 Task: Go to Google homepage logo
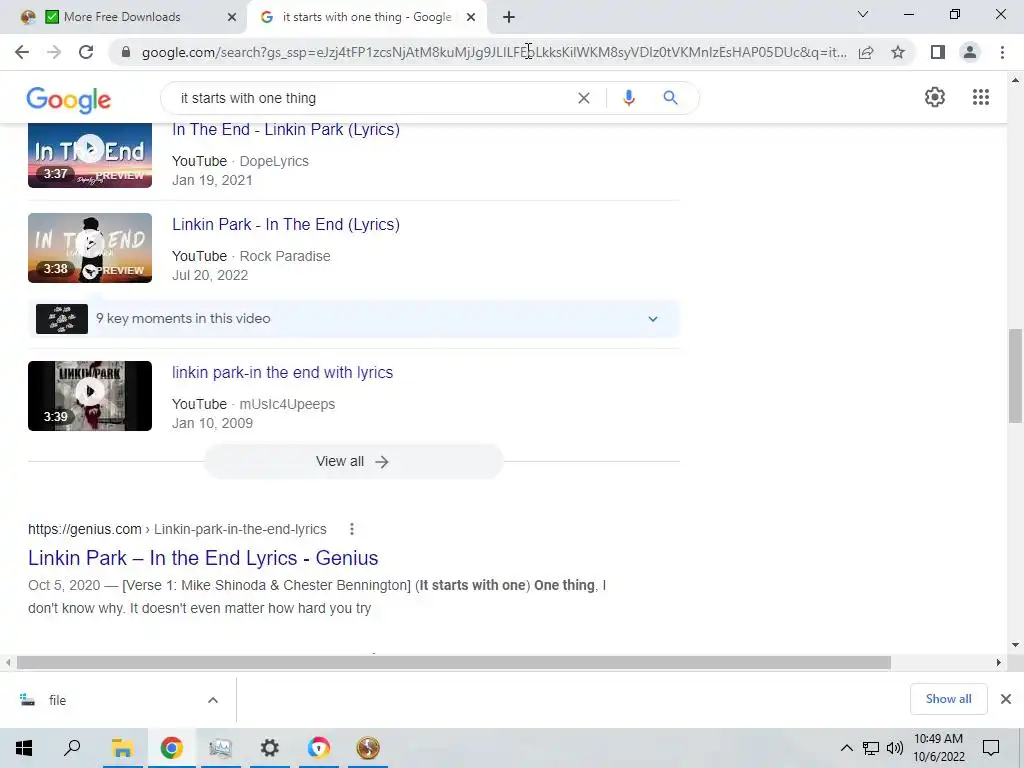click(69, 100)
